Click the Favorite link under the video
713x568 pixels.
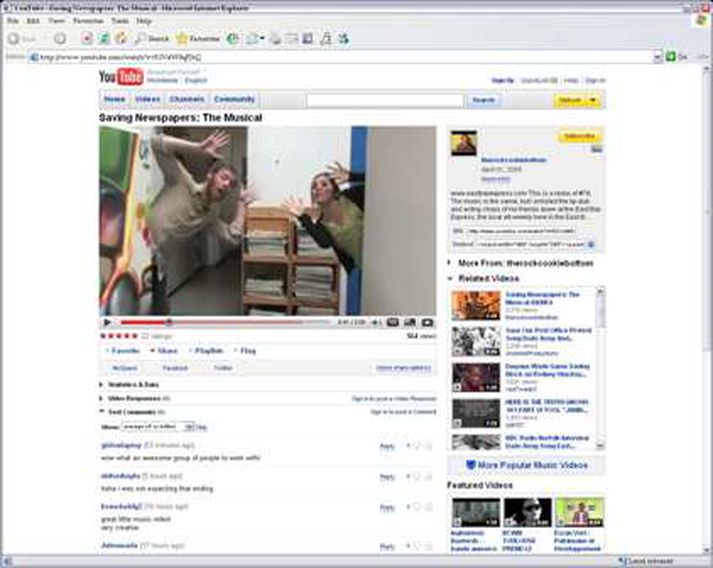123,351
